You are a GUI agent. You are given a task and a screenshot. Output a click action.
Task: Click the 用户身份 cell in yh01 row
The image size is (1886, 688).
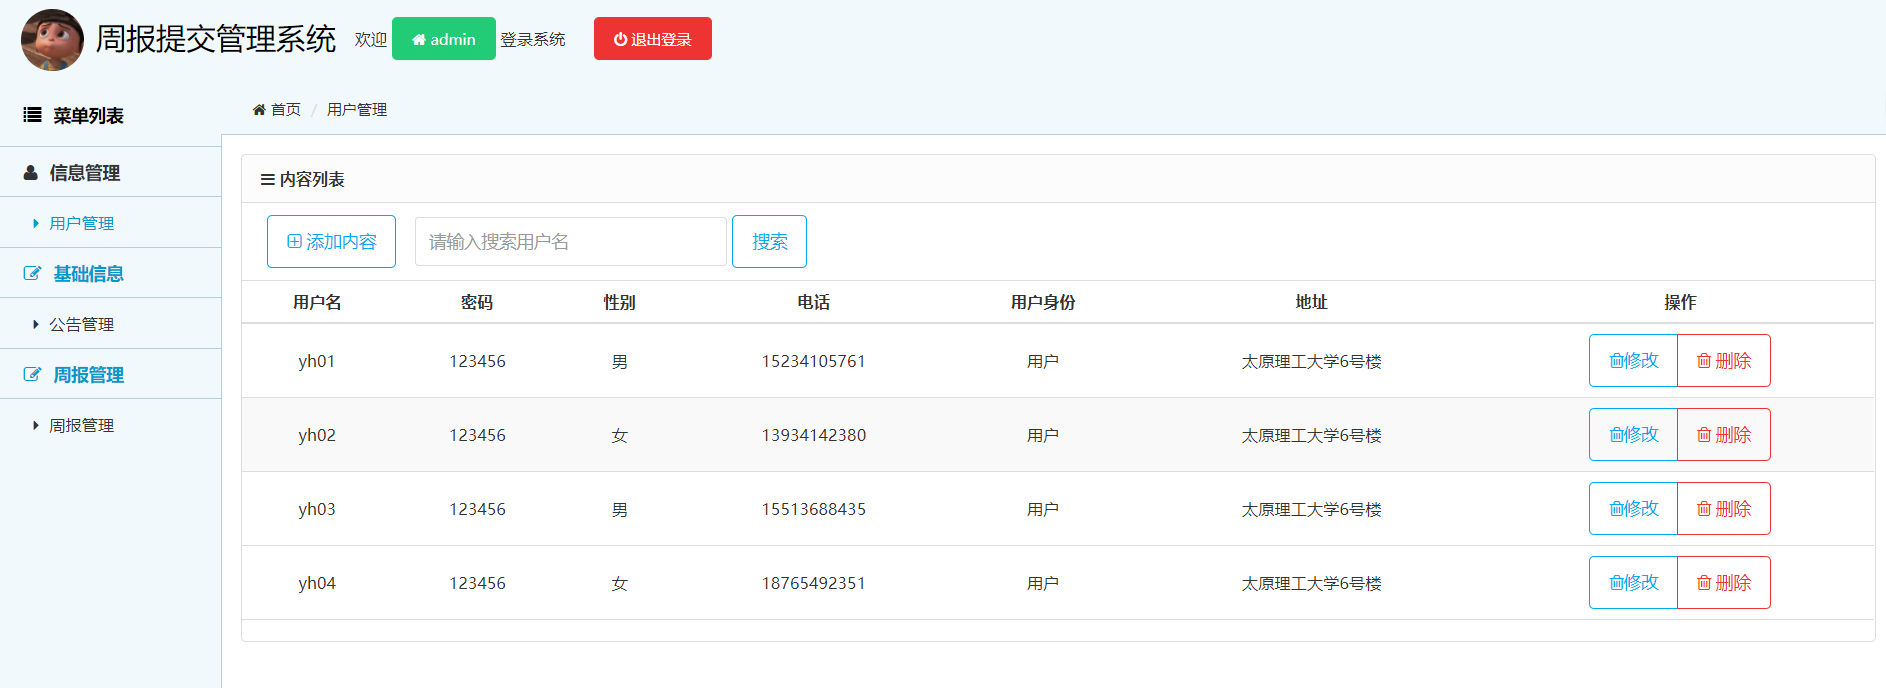point(1043,362)
